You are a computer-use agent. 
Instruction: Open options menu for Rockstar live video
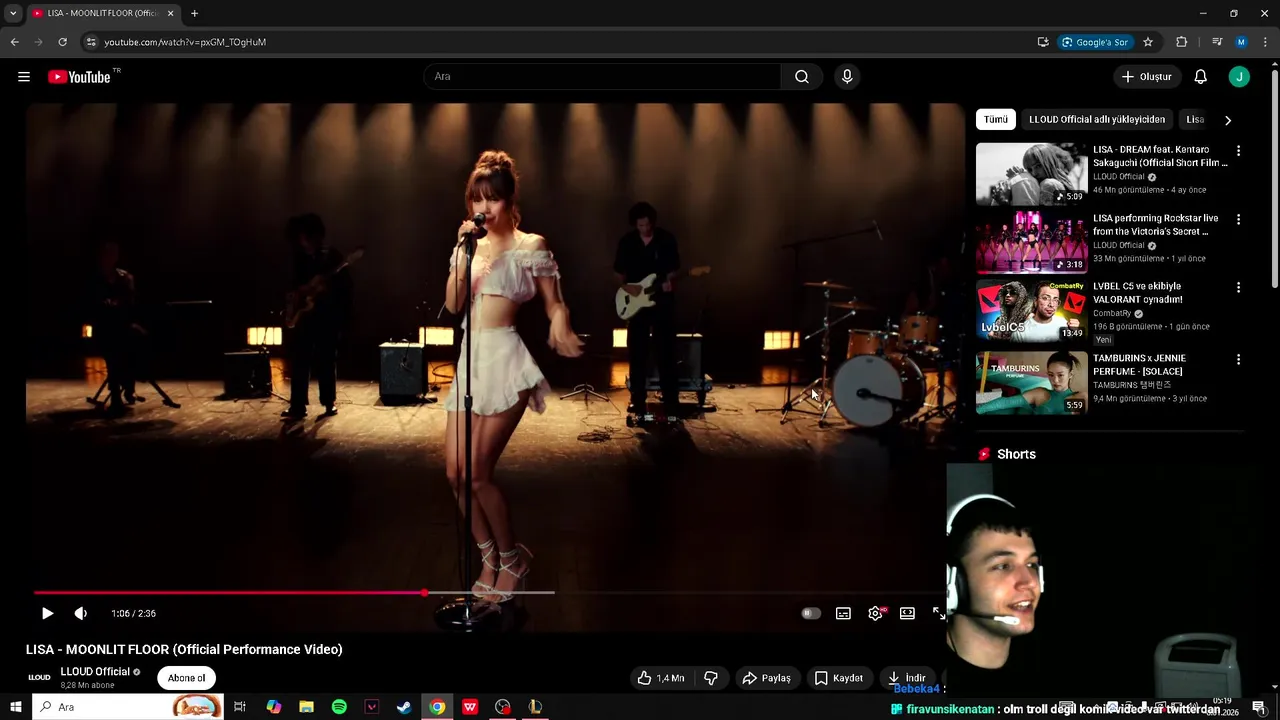pyautogui.click(x=1238, y=219)
